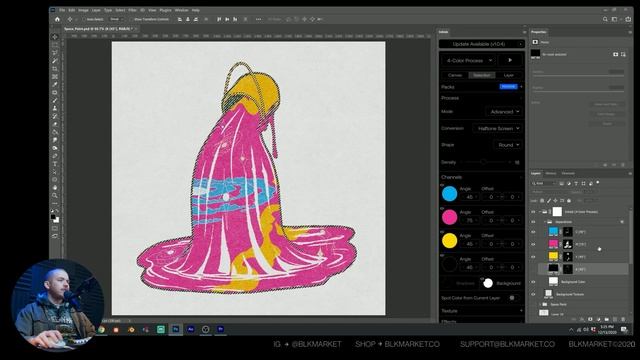640x360 pixels.
Task: Collapse the Separations group in Layers
Action: pyautogui.click(x=545, y=222)
